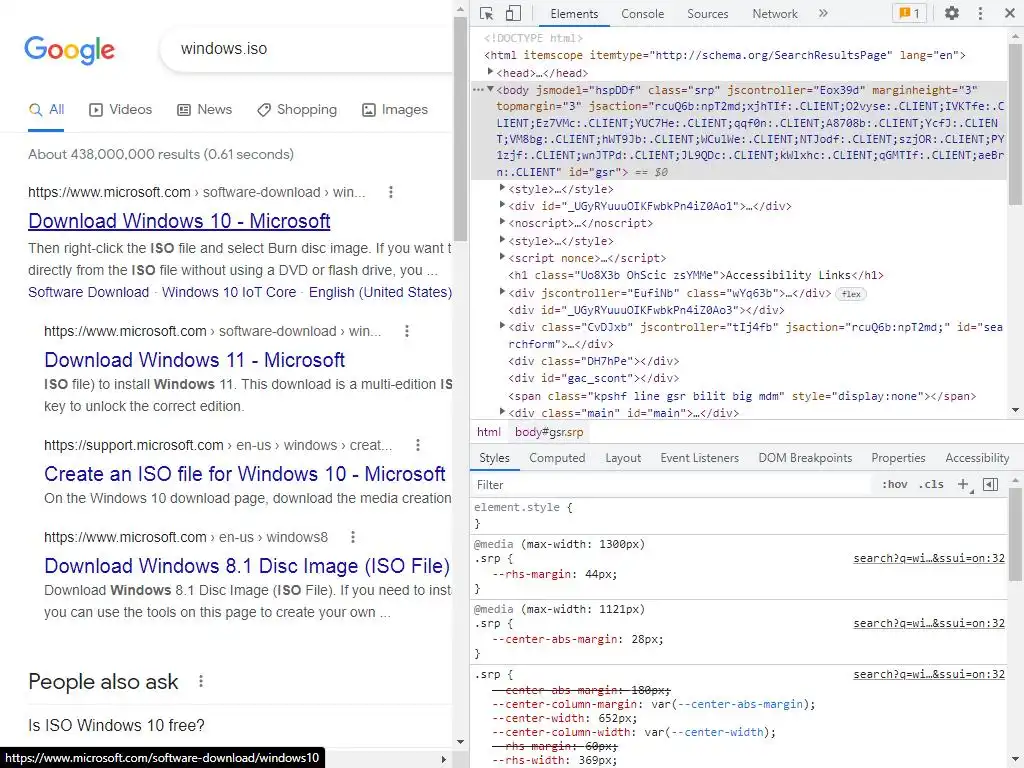
Task: Toggle .cls element classes panel
Action: pyautogui.click(x=931, y=485)
